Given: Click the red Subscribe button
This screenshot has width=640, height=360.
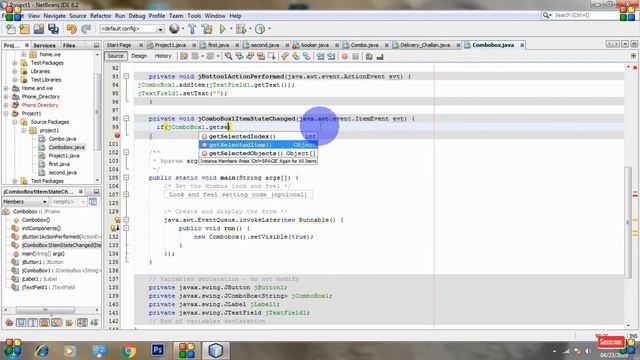Looking at the screenshot, I should pyautogui.click(x=611, y=342).
